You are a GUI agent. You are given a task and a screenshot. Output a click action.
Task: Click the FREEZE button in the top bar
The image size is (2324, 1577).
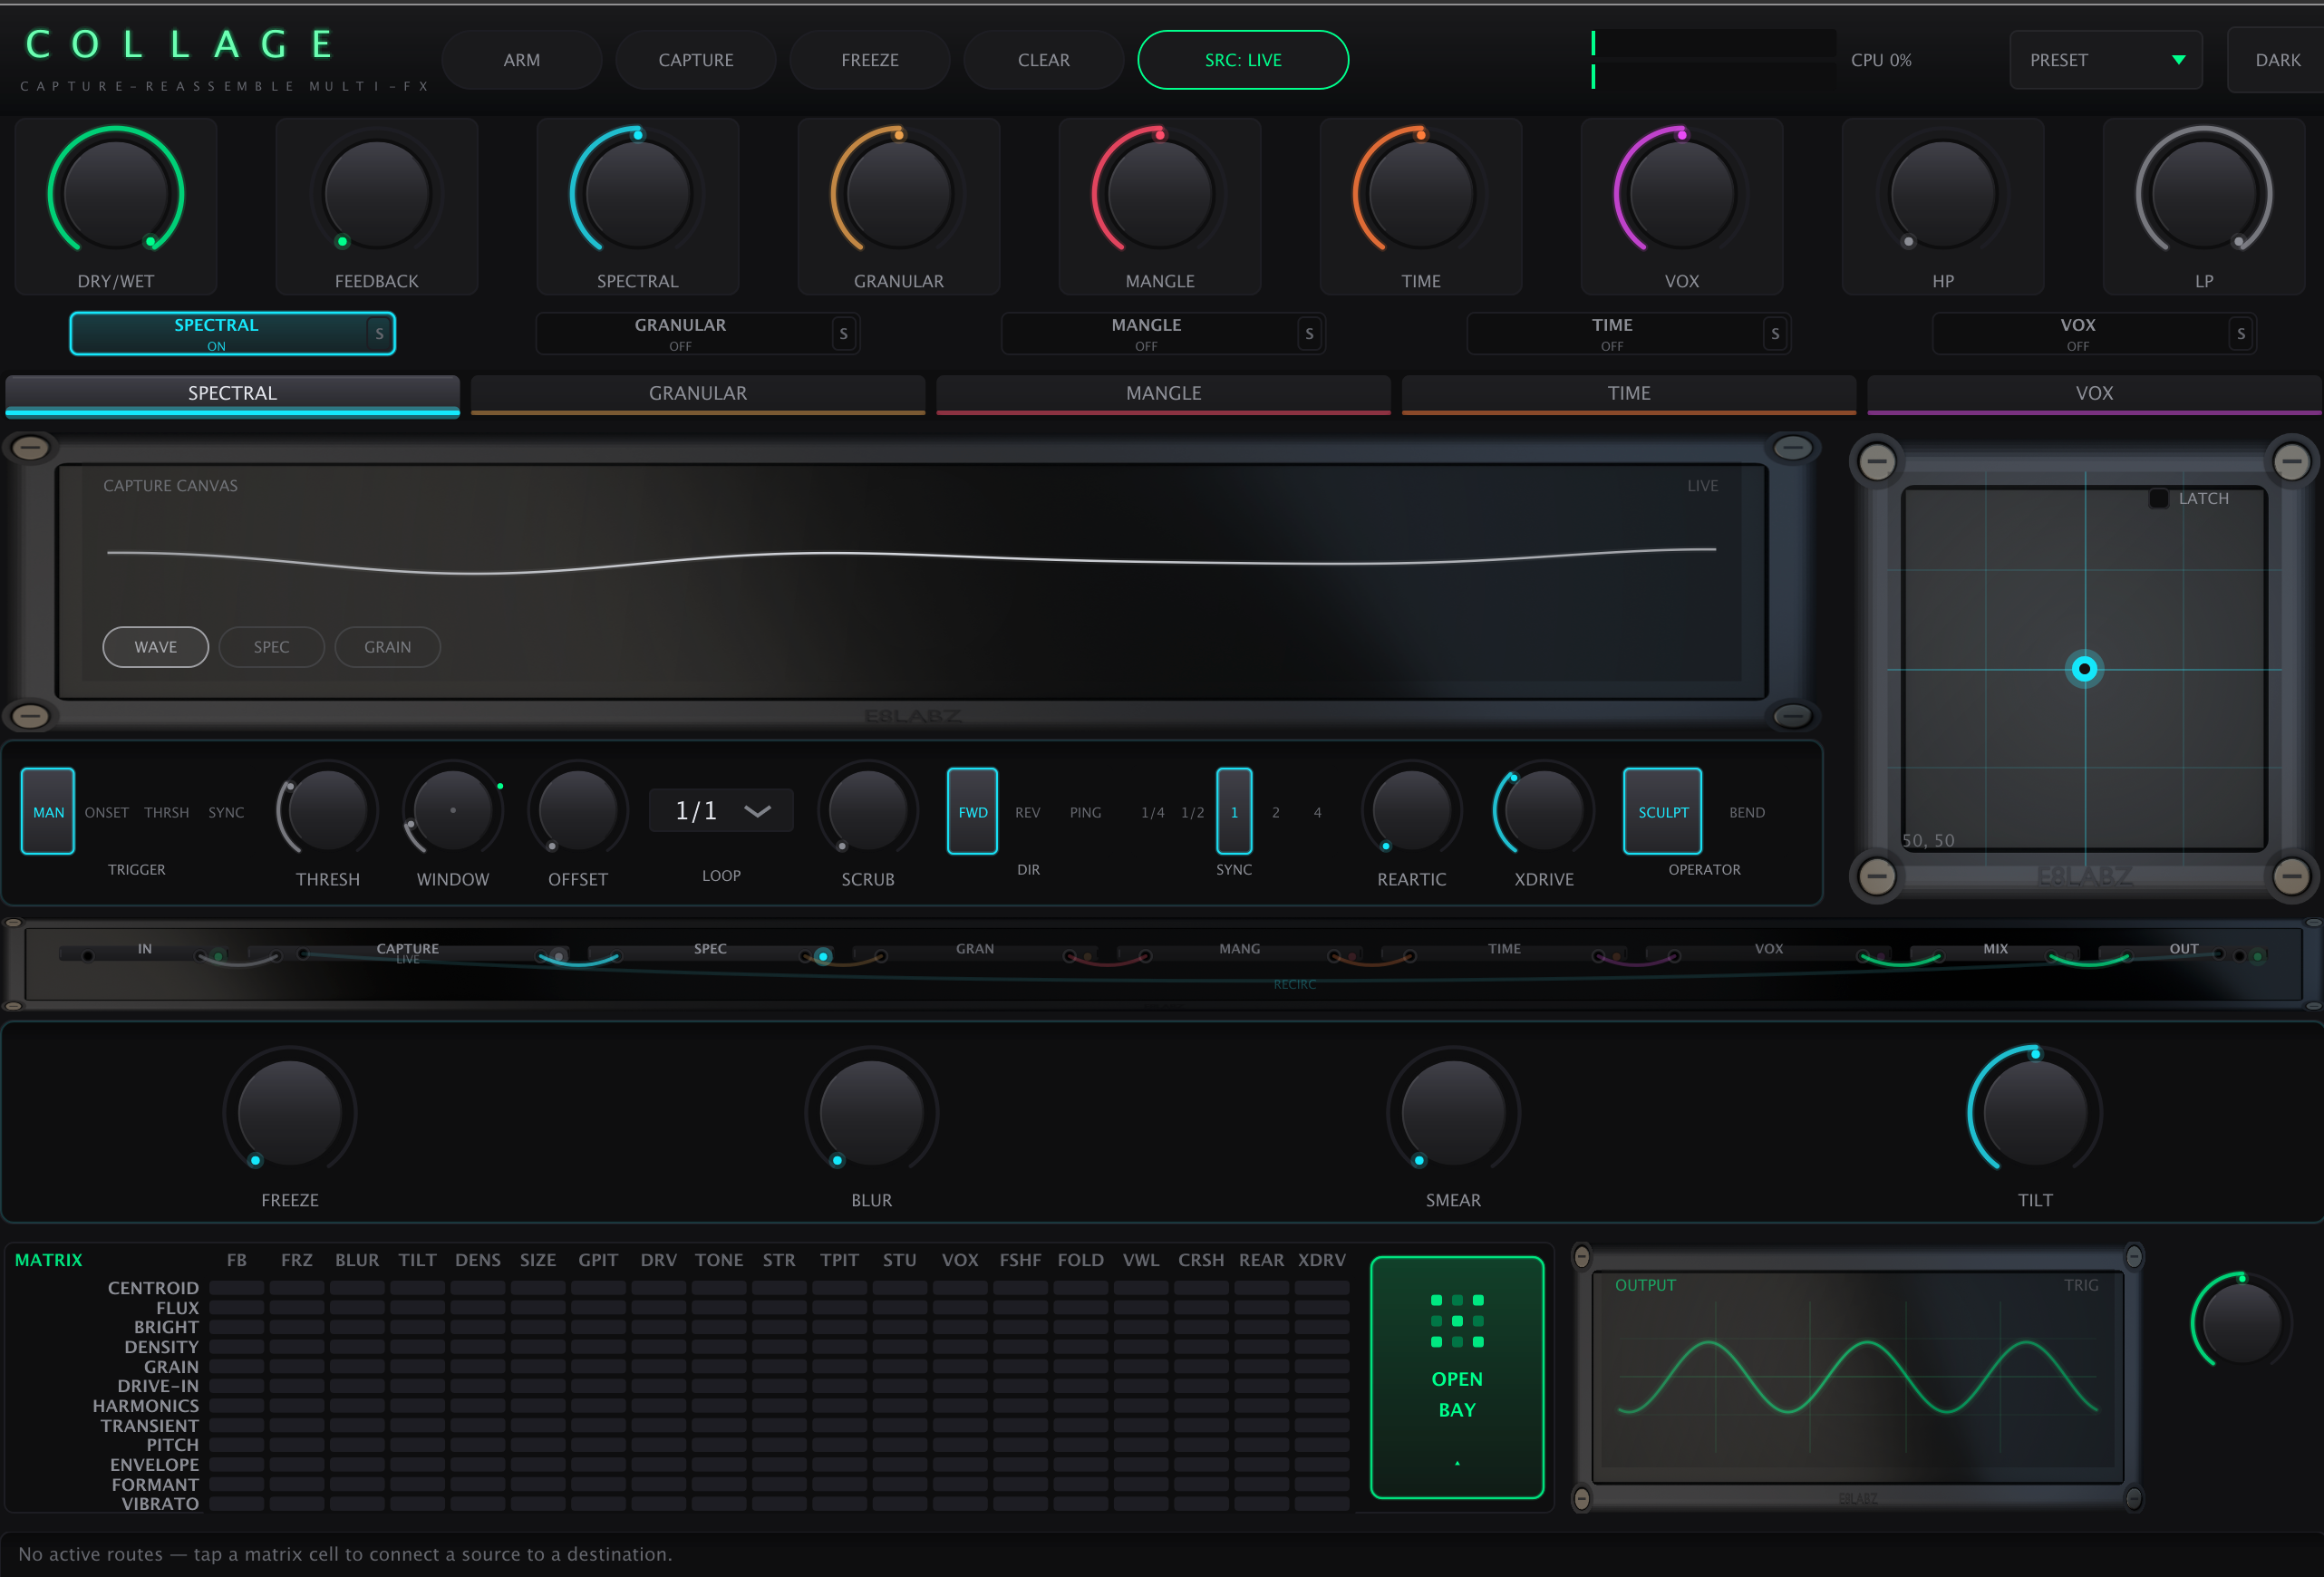click(869, 60)
